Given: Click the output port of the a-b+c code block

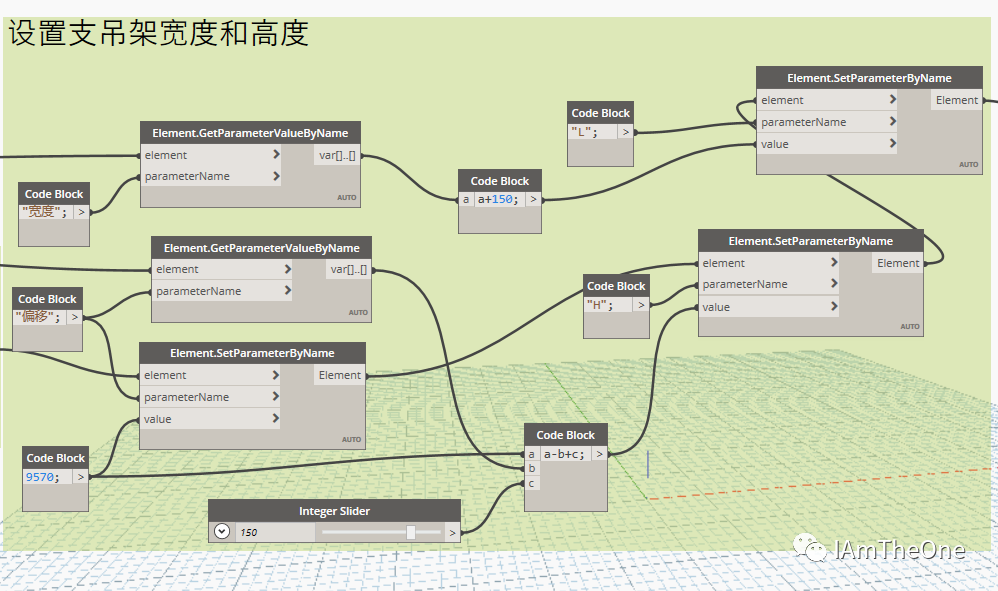Looking at the screenshot, I should (x=599, y=454).
